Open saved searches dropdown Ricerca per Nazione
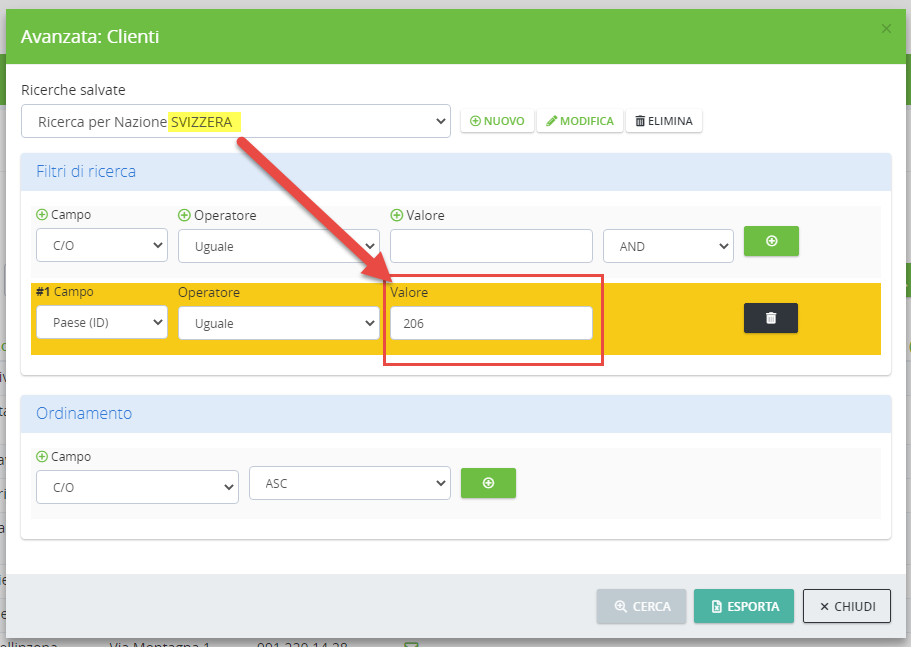The image size is (911, 647). 236,122
